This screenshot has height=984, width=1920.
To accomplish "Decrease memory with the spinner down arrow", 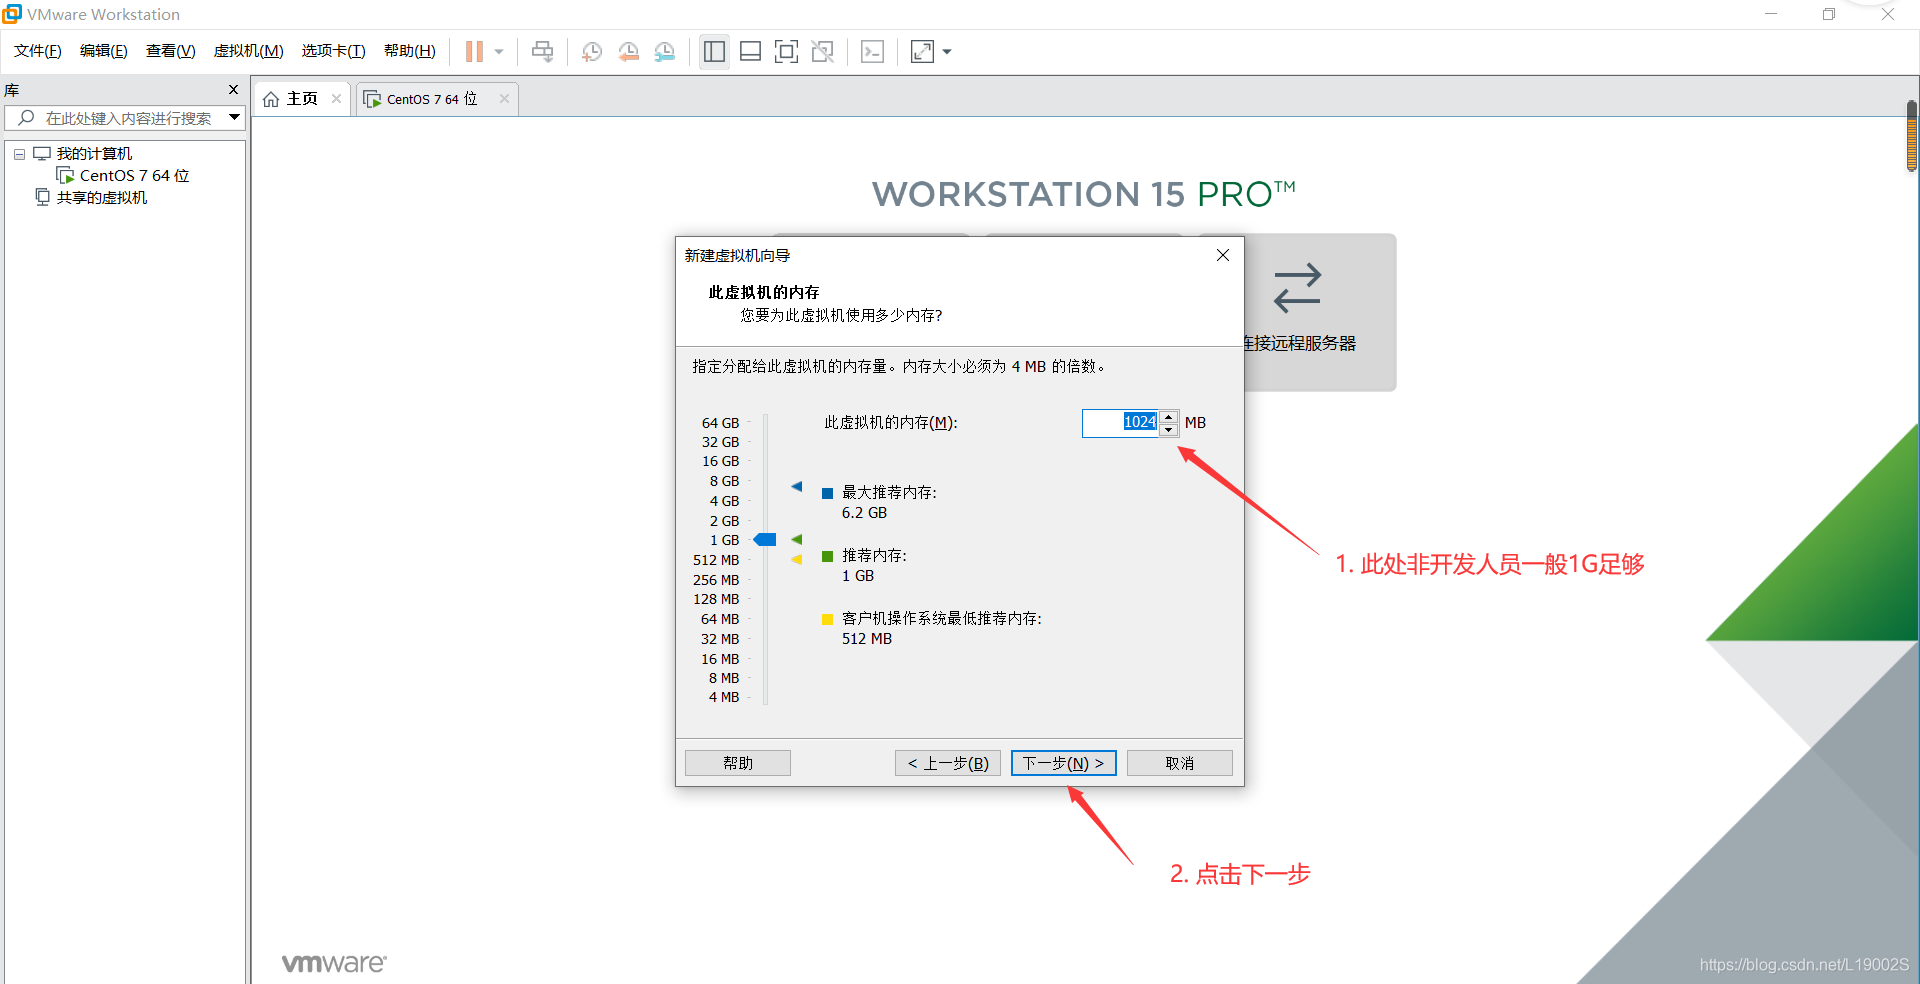I will coord(1168,430).
